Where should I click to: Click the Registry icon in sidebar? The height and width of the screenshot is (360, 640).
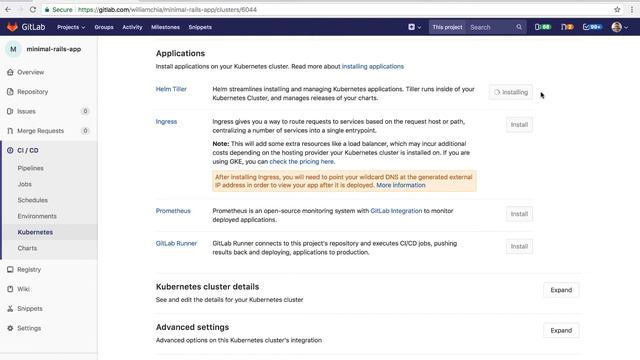(x=10, y=269)
